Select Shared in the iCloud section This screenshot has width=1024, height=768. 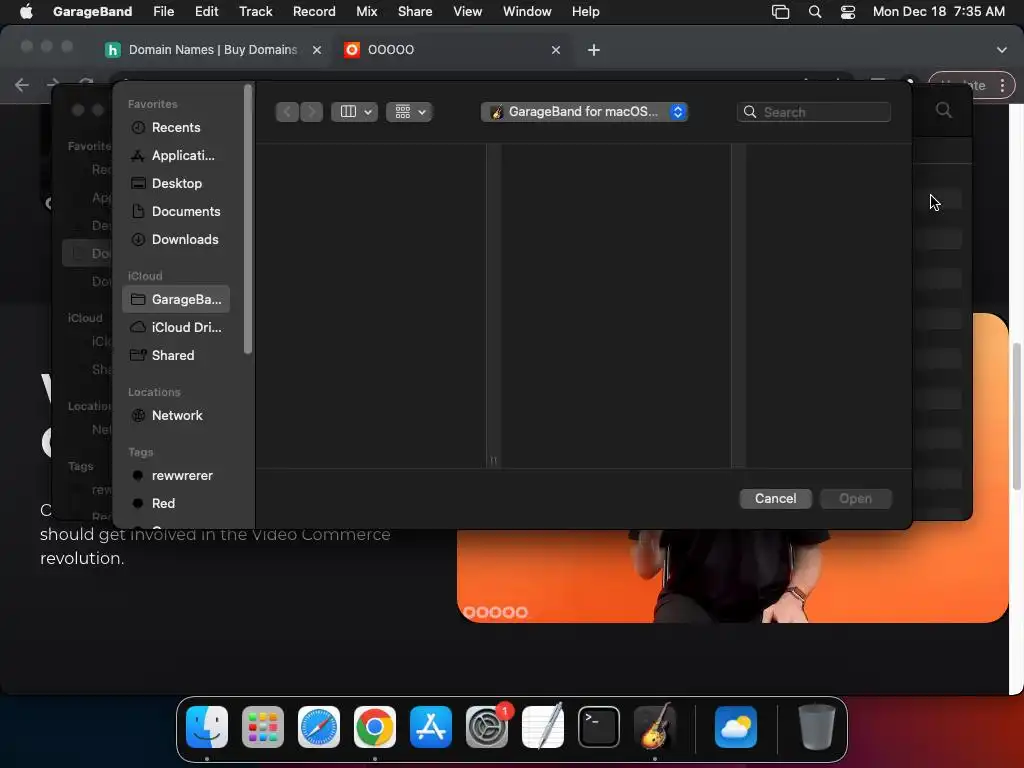[x=176, y=355]
